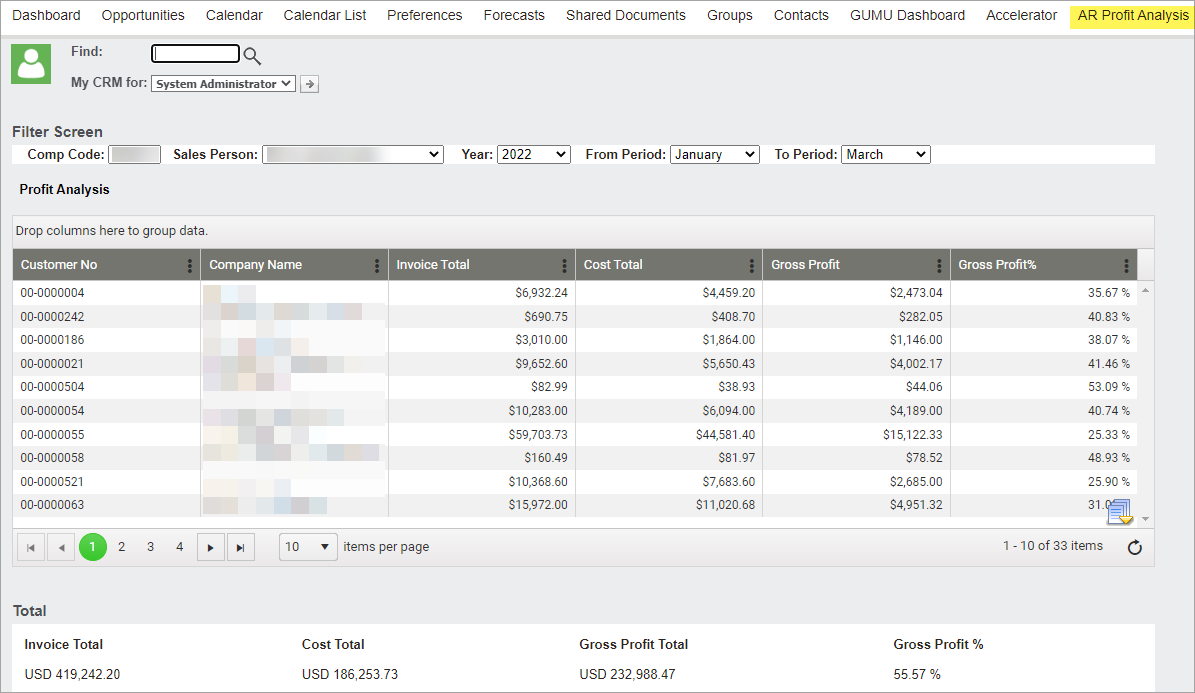
Task: Click the drop columns grouping area
Action: tap(583, 231)
